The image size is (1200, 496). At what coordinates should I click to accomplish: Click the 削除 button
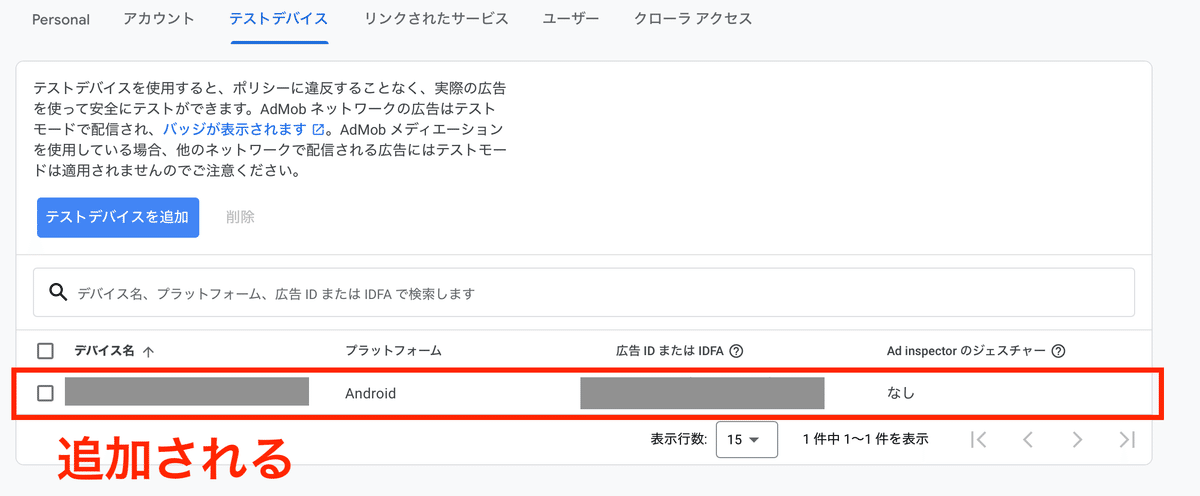click(x=240, y=217)
